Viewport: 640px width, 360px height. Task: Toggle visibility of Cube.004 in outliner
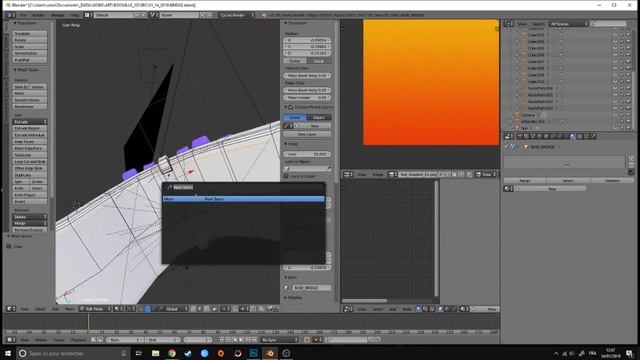(615, 41)
